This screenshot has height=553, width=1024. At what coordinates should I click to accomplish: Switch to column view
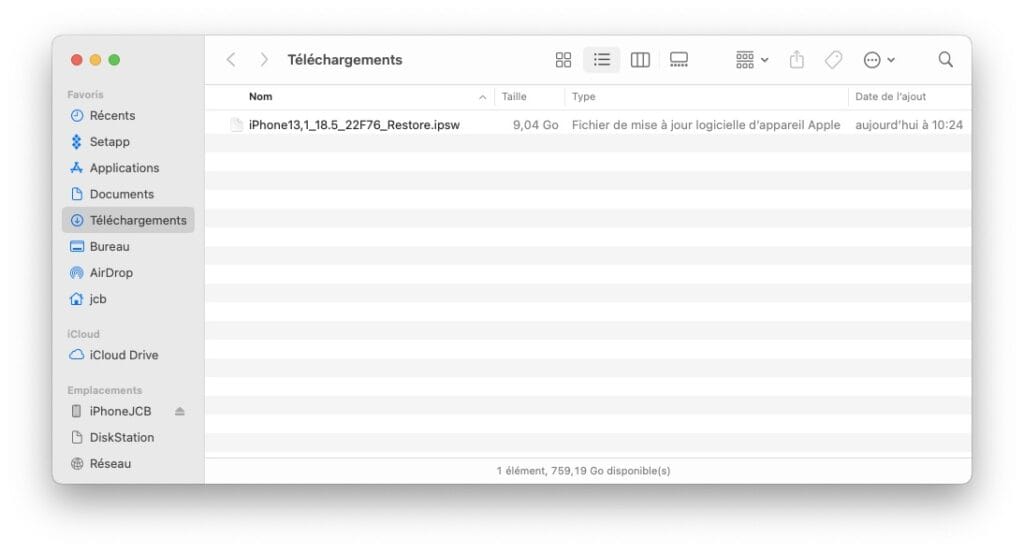pos(640,60)
